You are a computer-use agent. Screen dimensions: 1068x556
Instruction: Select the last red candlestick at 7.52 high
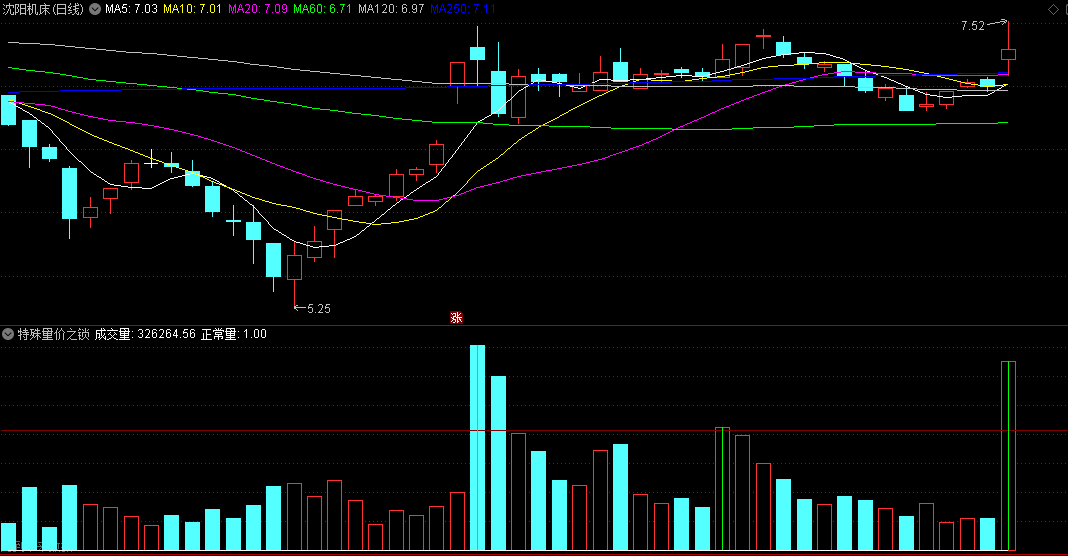(x=1008, y=55)
